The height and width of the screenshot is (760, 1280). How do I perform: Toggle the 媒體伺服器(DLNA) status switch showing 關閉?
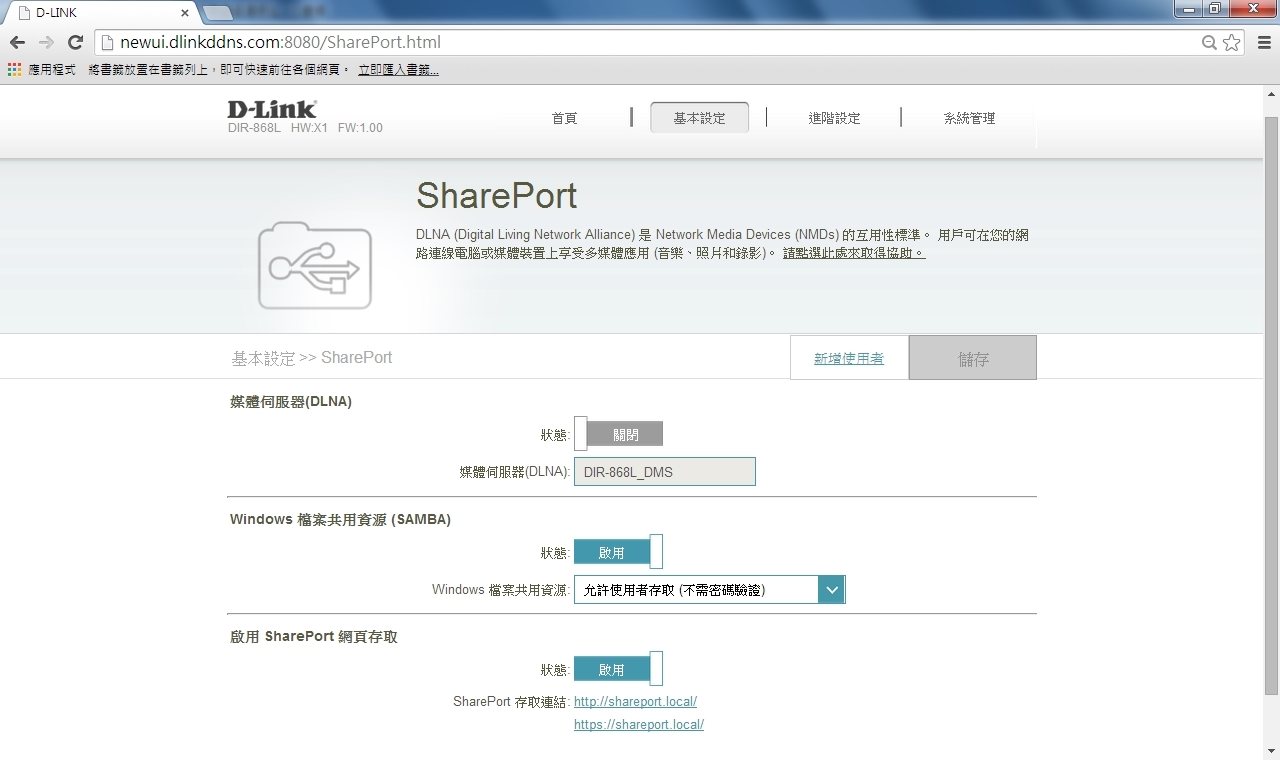[x=618, y=434]
